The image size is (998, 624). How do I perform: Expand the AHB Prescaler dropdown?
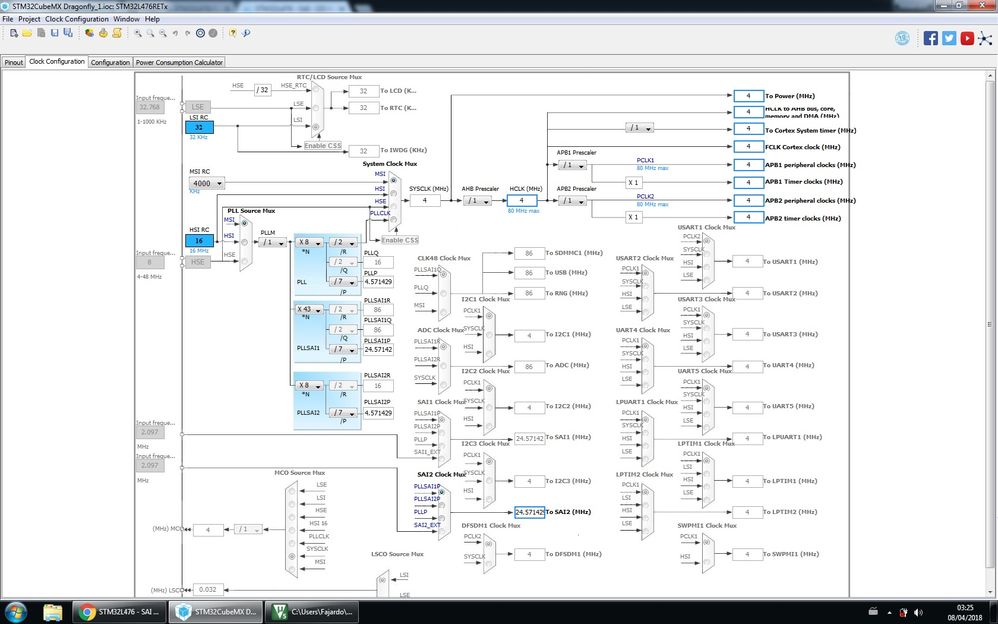pos(477,201)
